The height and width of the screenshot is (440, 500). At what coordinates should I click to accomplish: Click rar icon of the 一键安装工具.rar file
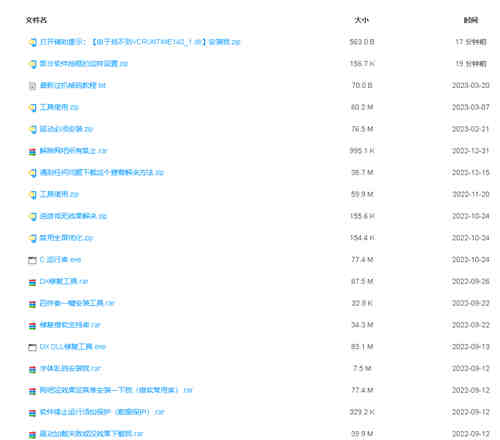[x=32, y=304]
